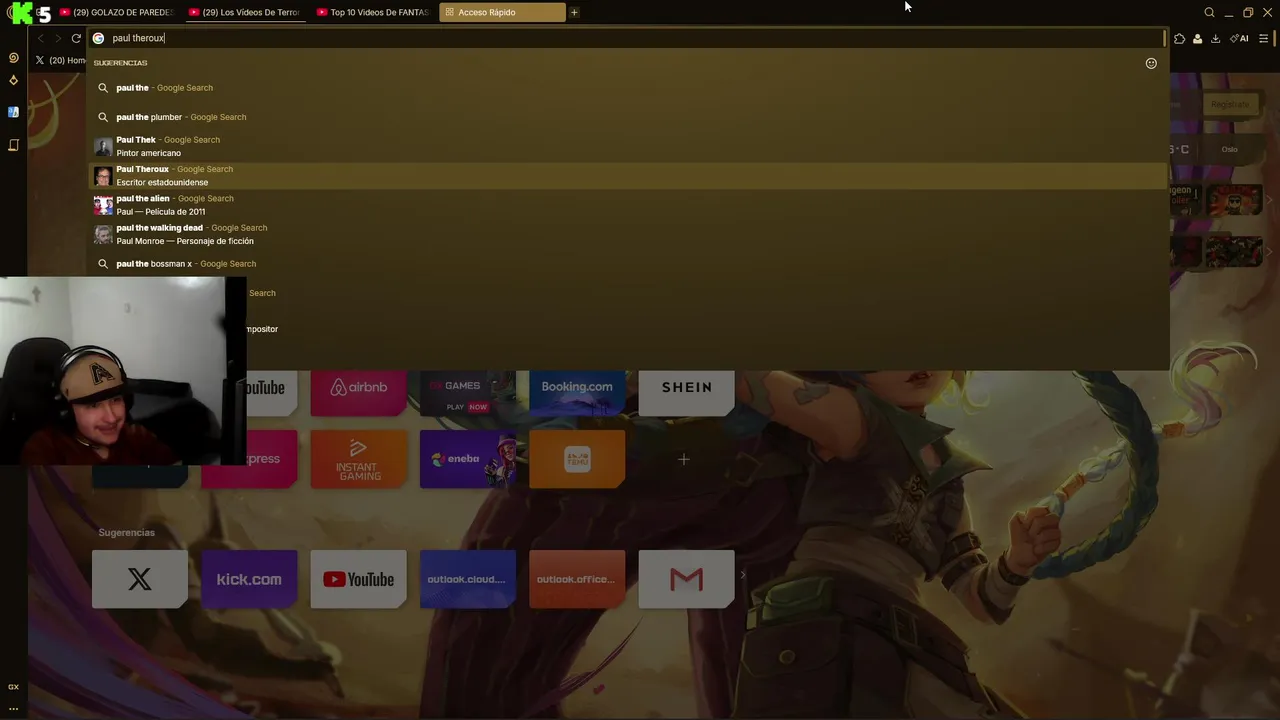Open the notebook icon in the sidebar
The width and height of the screenshot is (1280, 720).
[x=13, y=145]
